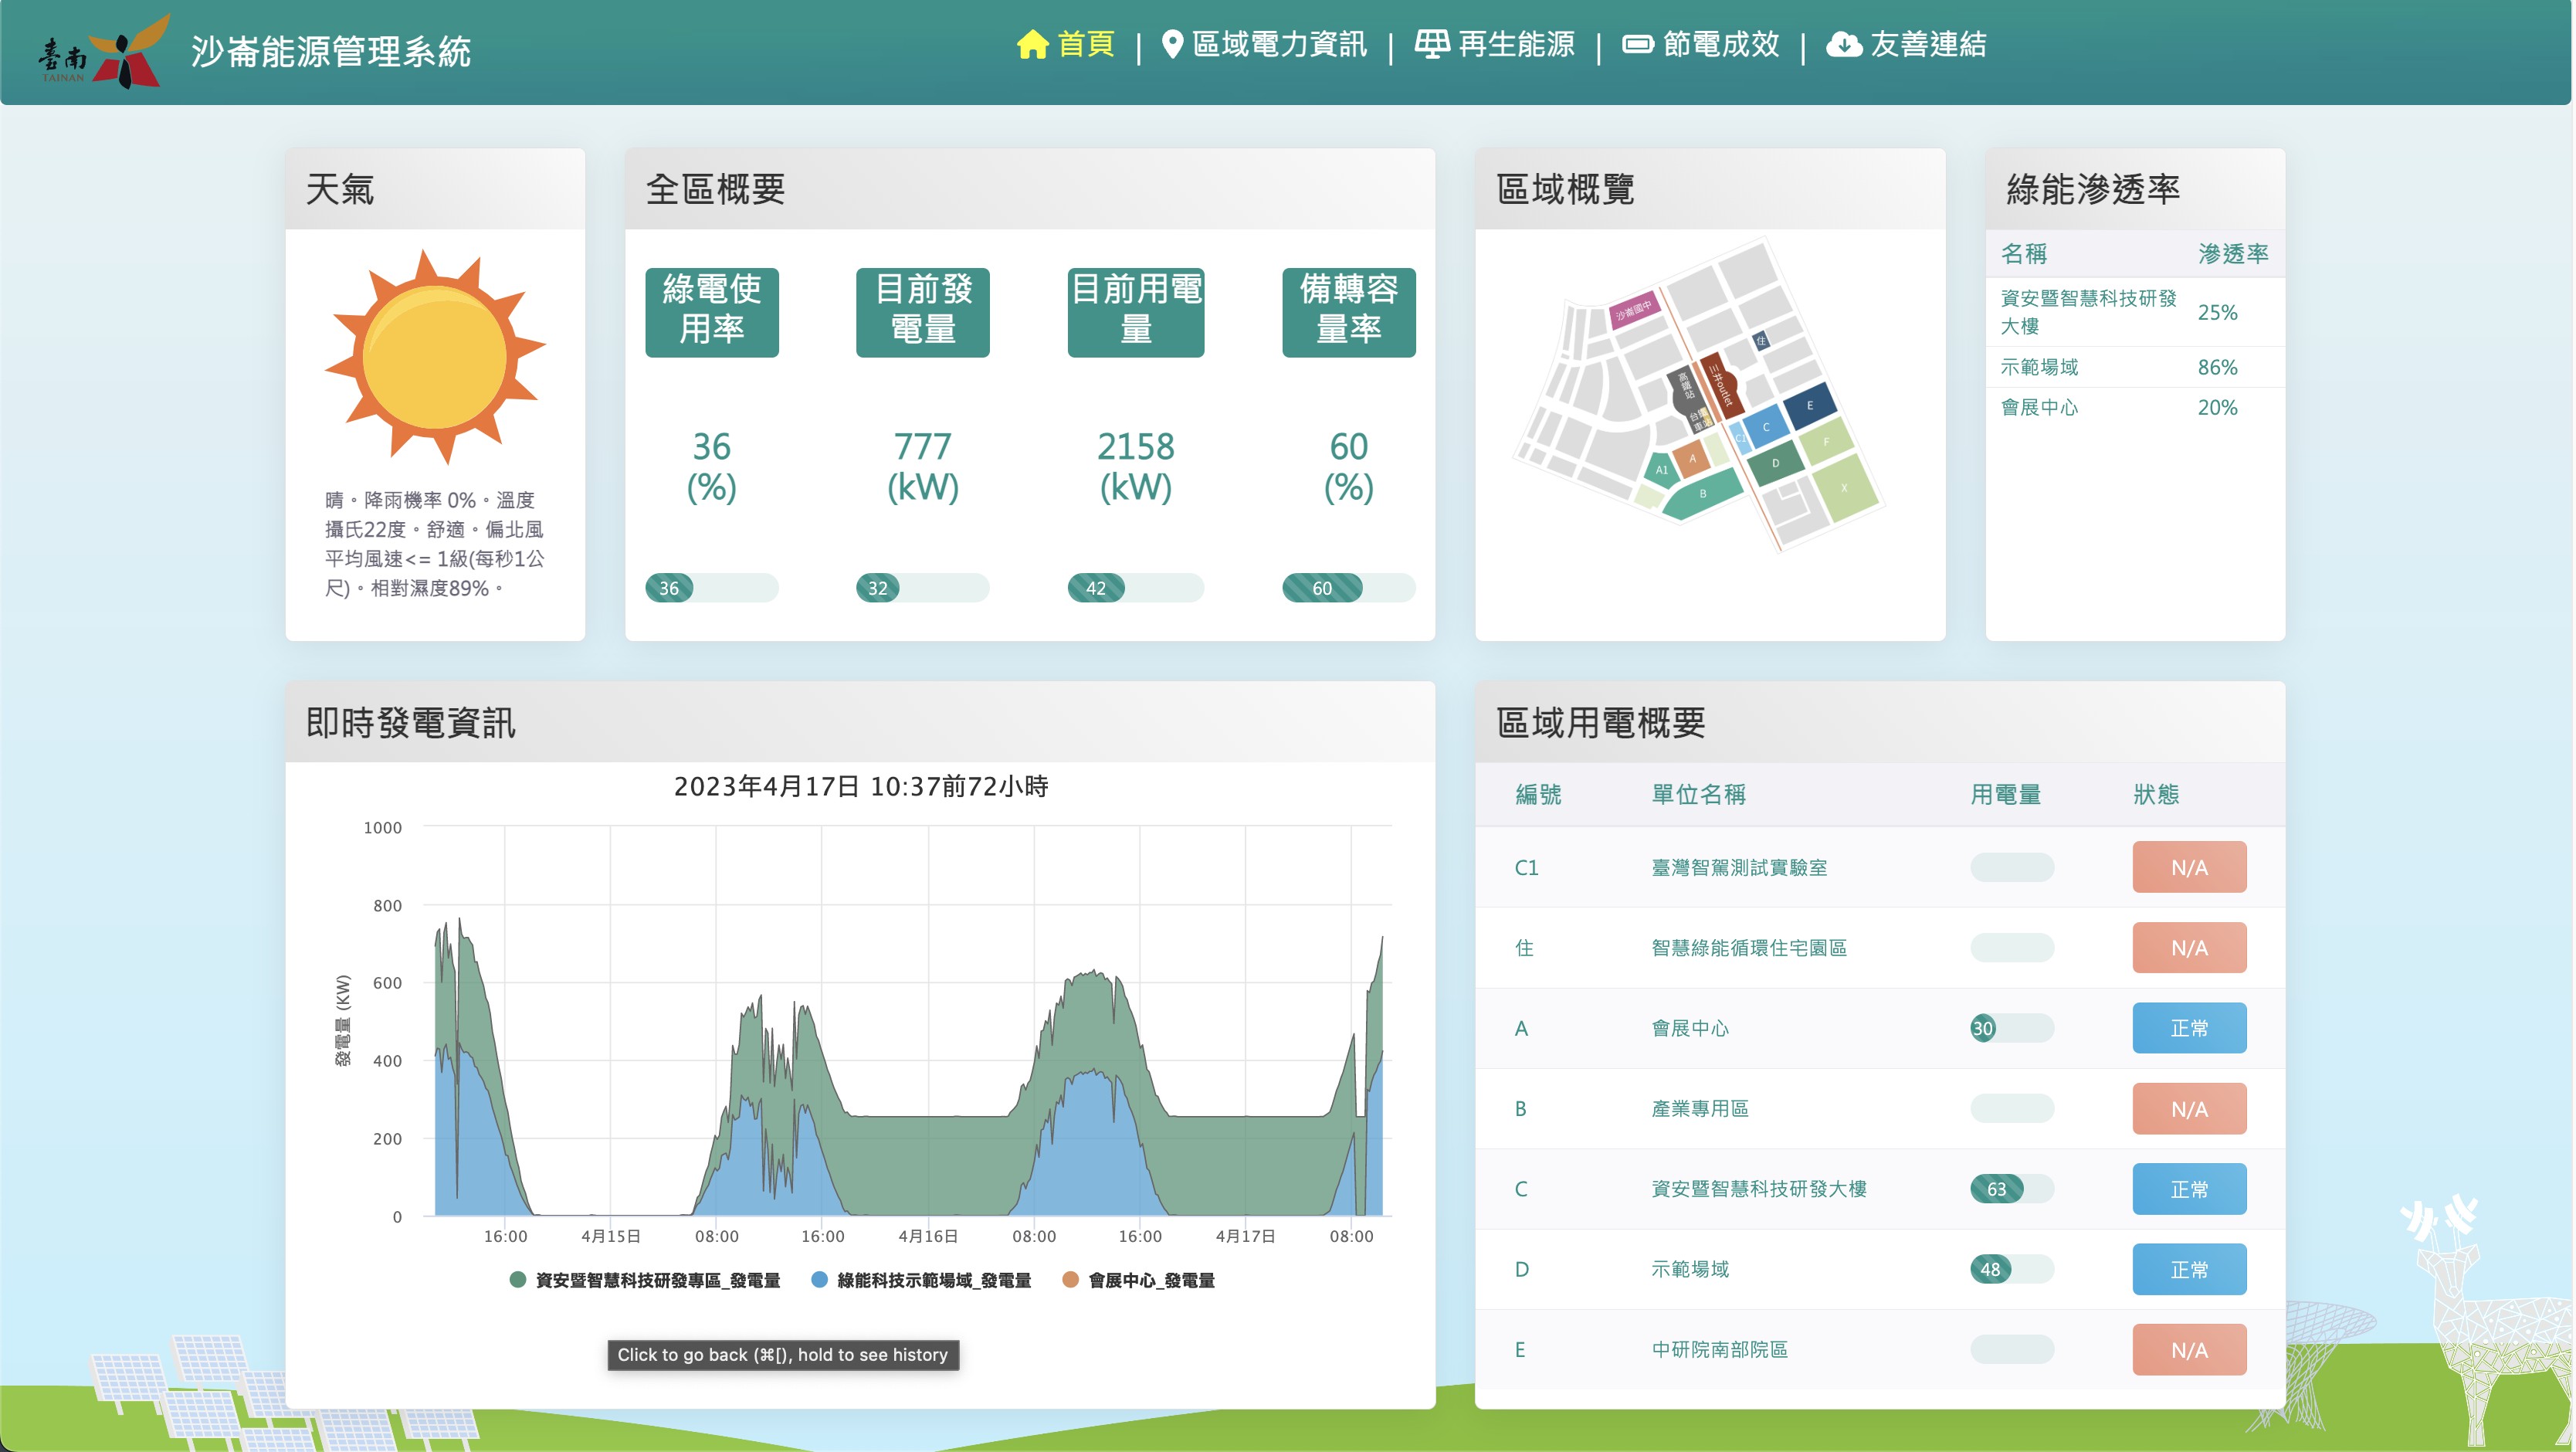2576x1452 pixels.
Task: Open the 區域電力資訊 menu
Action: coord(1264,45)
